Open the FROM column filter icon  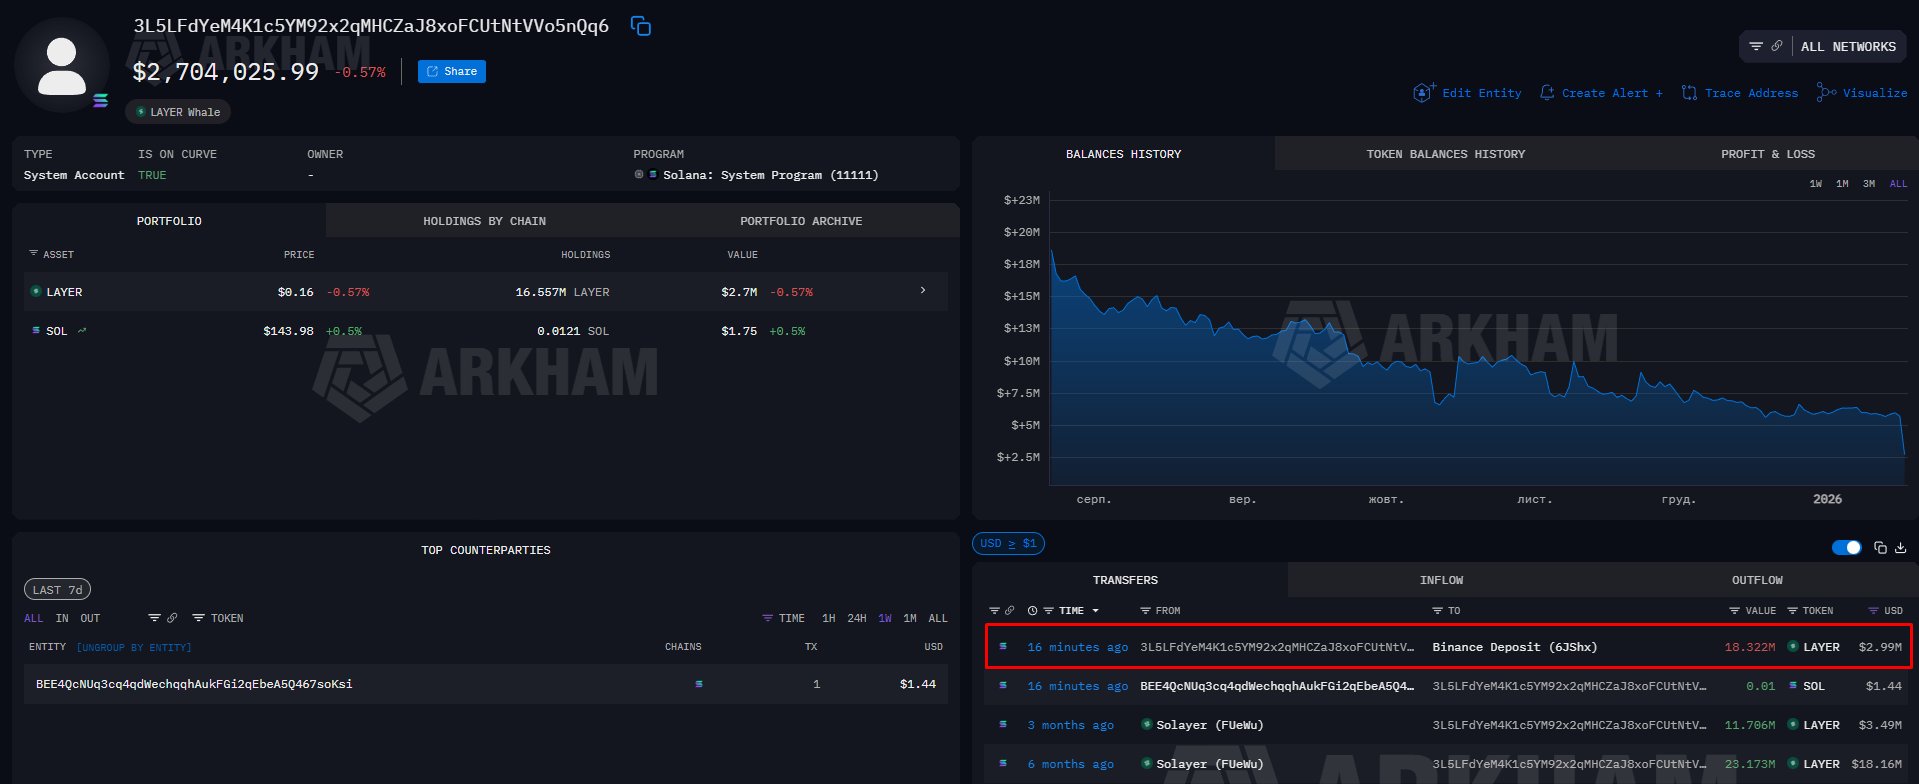pos(1145,611)
